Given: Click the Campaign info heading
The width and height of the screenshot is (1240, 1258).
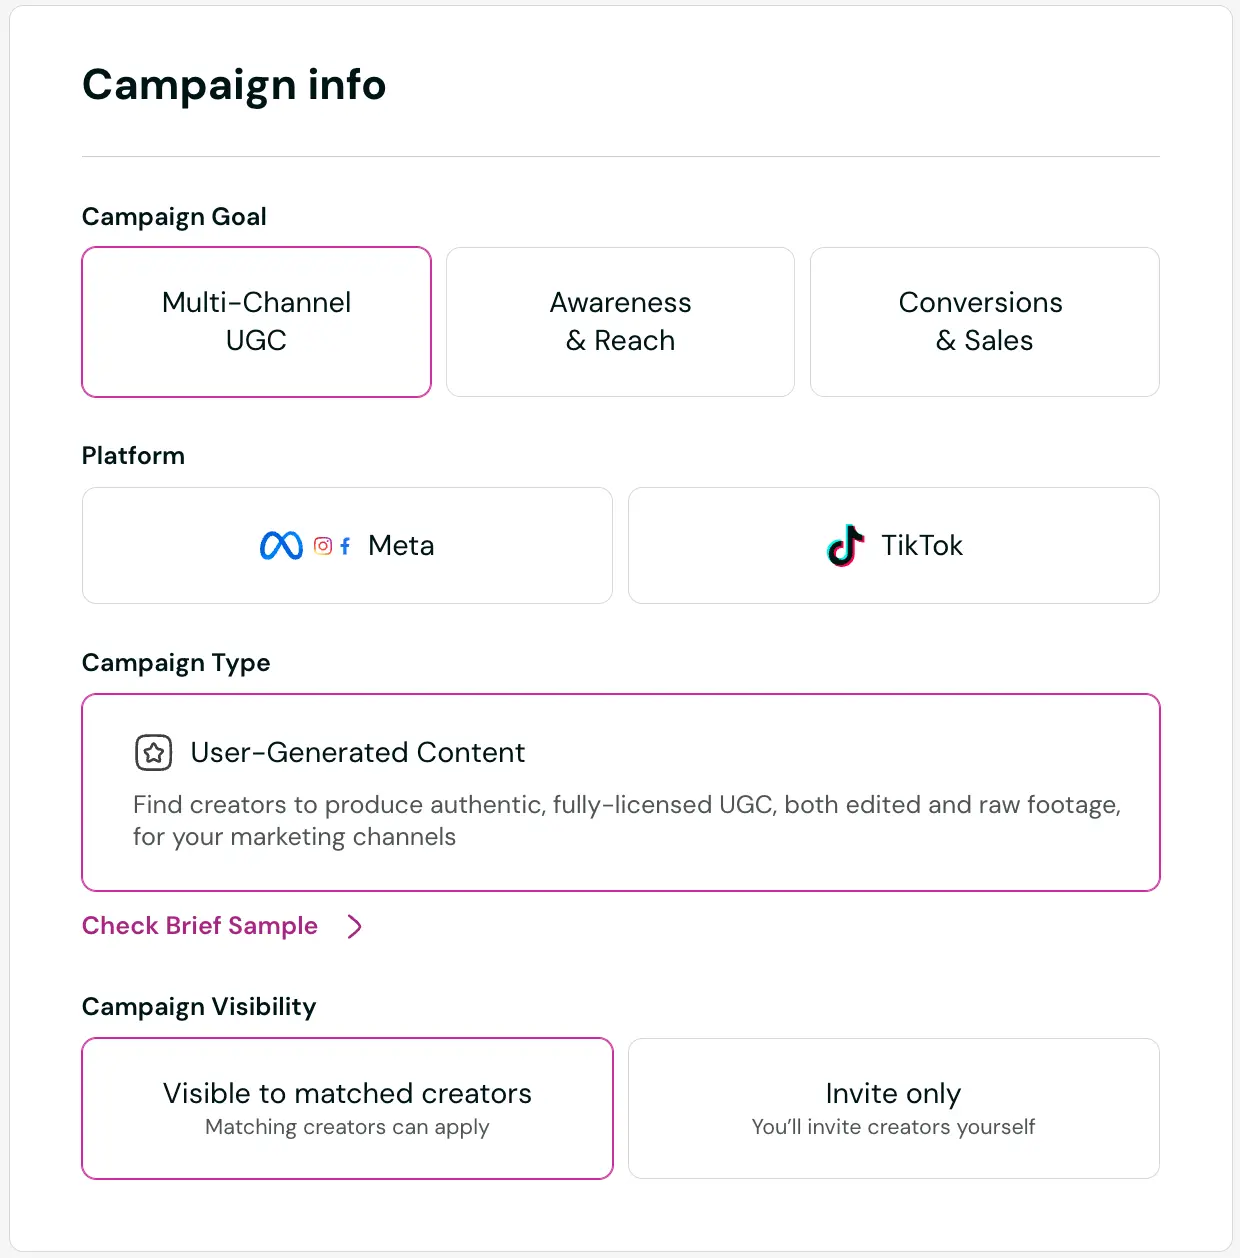Looking at the screenshot, I should click(x=234, y=85).
